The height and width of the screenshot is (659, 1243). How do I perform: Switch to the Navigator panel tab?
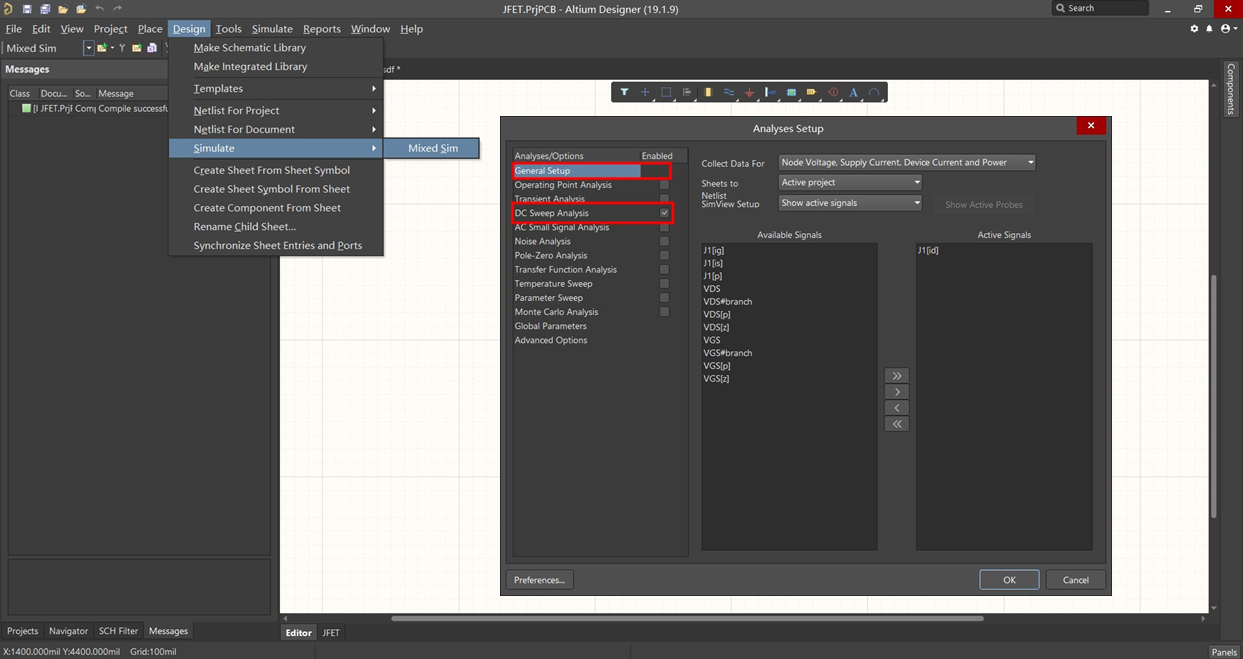click(x=68, y=631)
